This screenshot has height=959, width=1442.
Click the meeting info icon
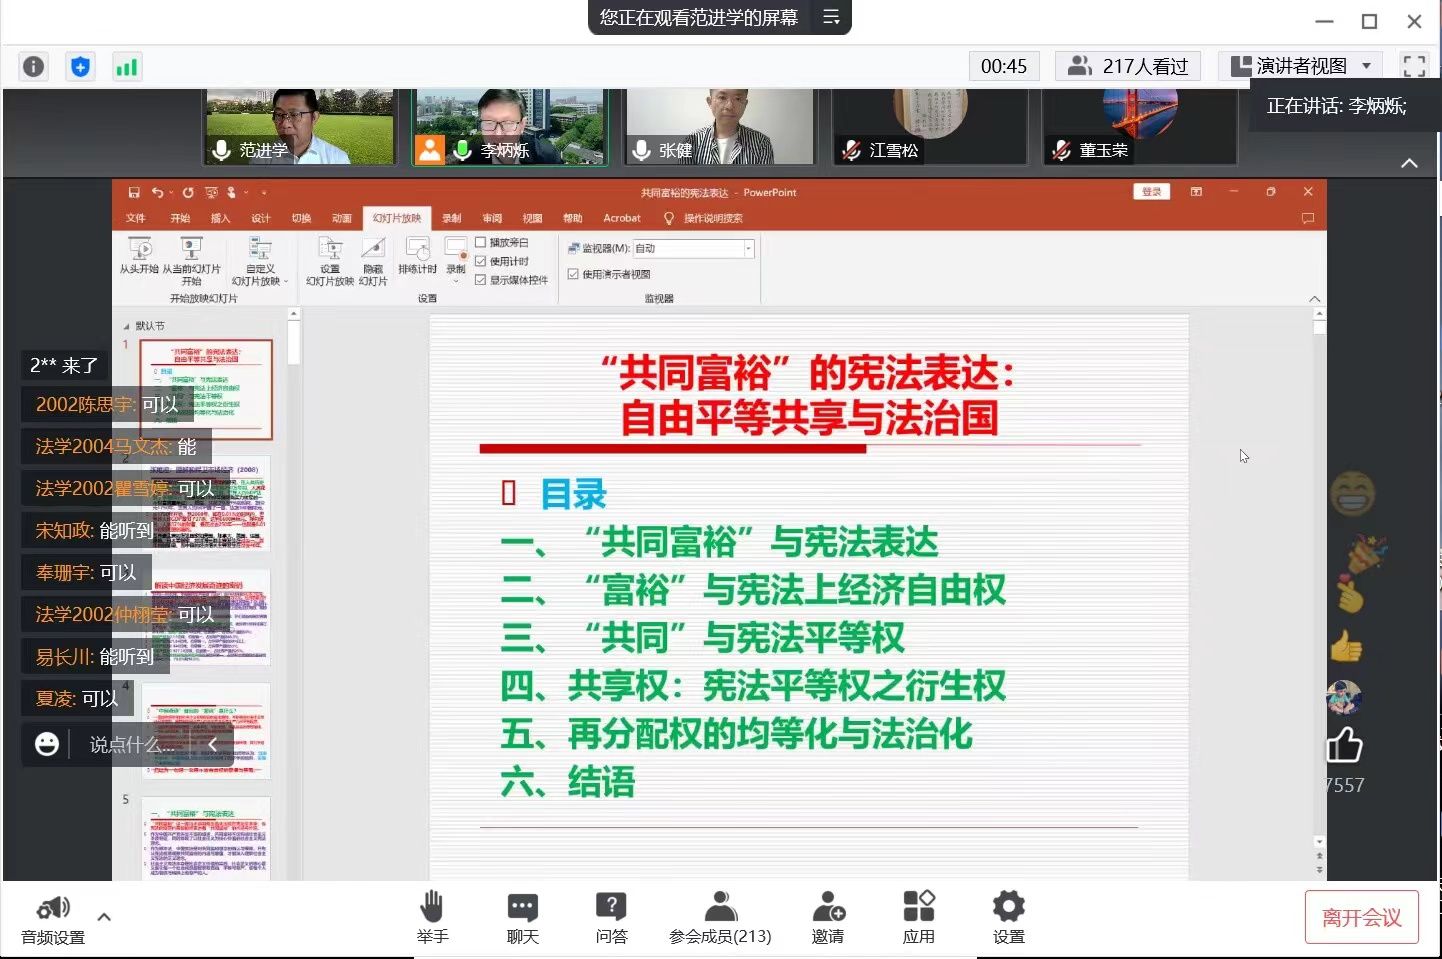(x=34, y=67)
